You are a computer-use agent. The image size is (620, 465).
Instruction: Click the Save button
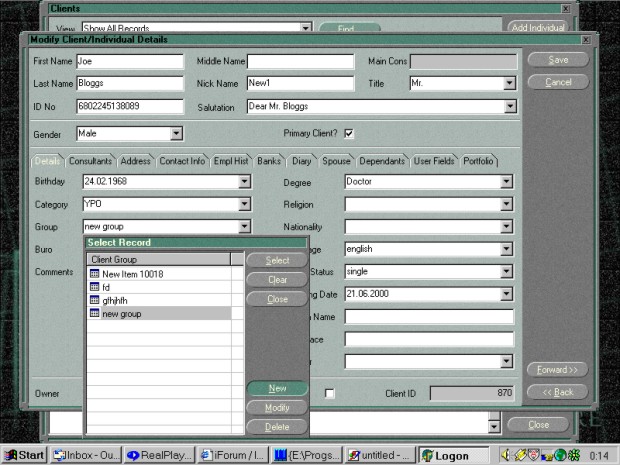(558, 60)
